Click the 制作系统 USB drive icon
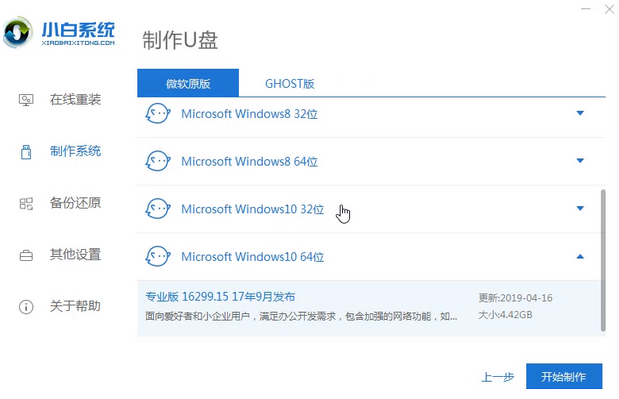Viewport: 619px width, 399px height. [x=26, y=152]
